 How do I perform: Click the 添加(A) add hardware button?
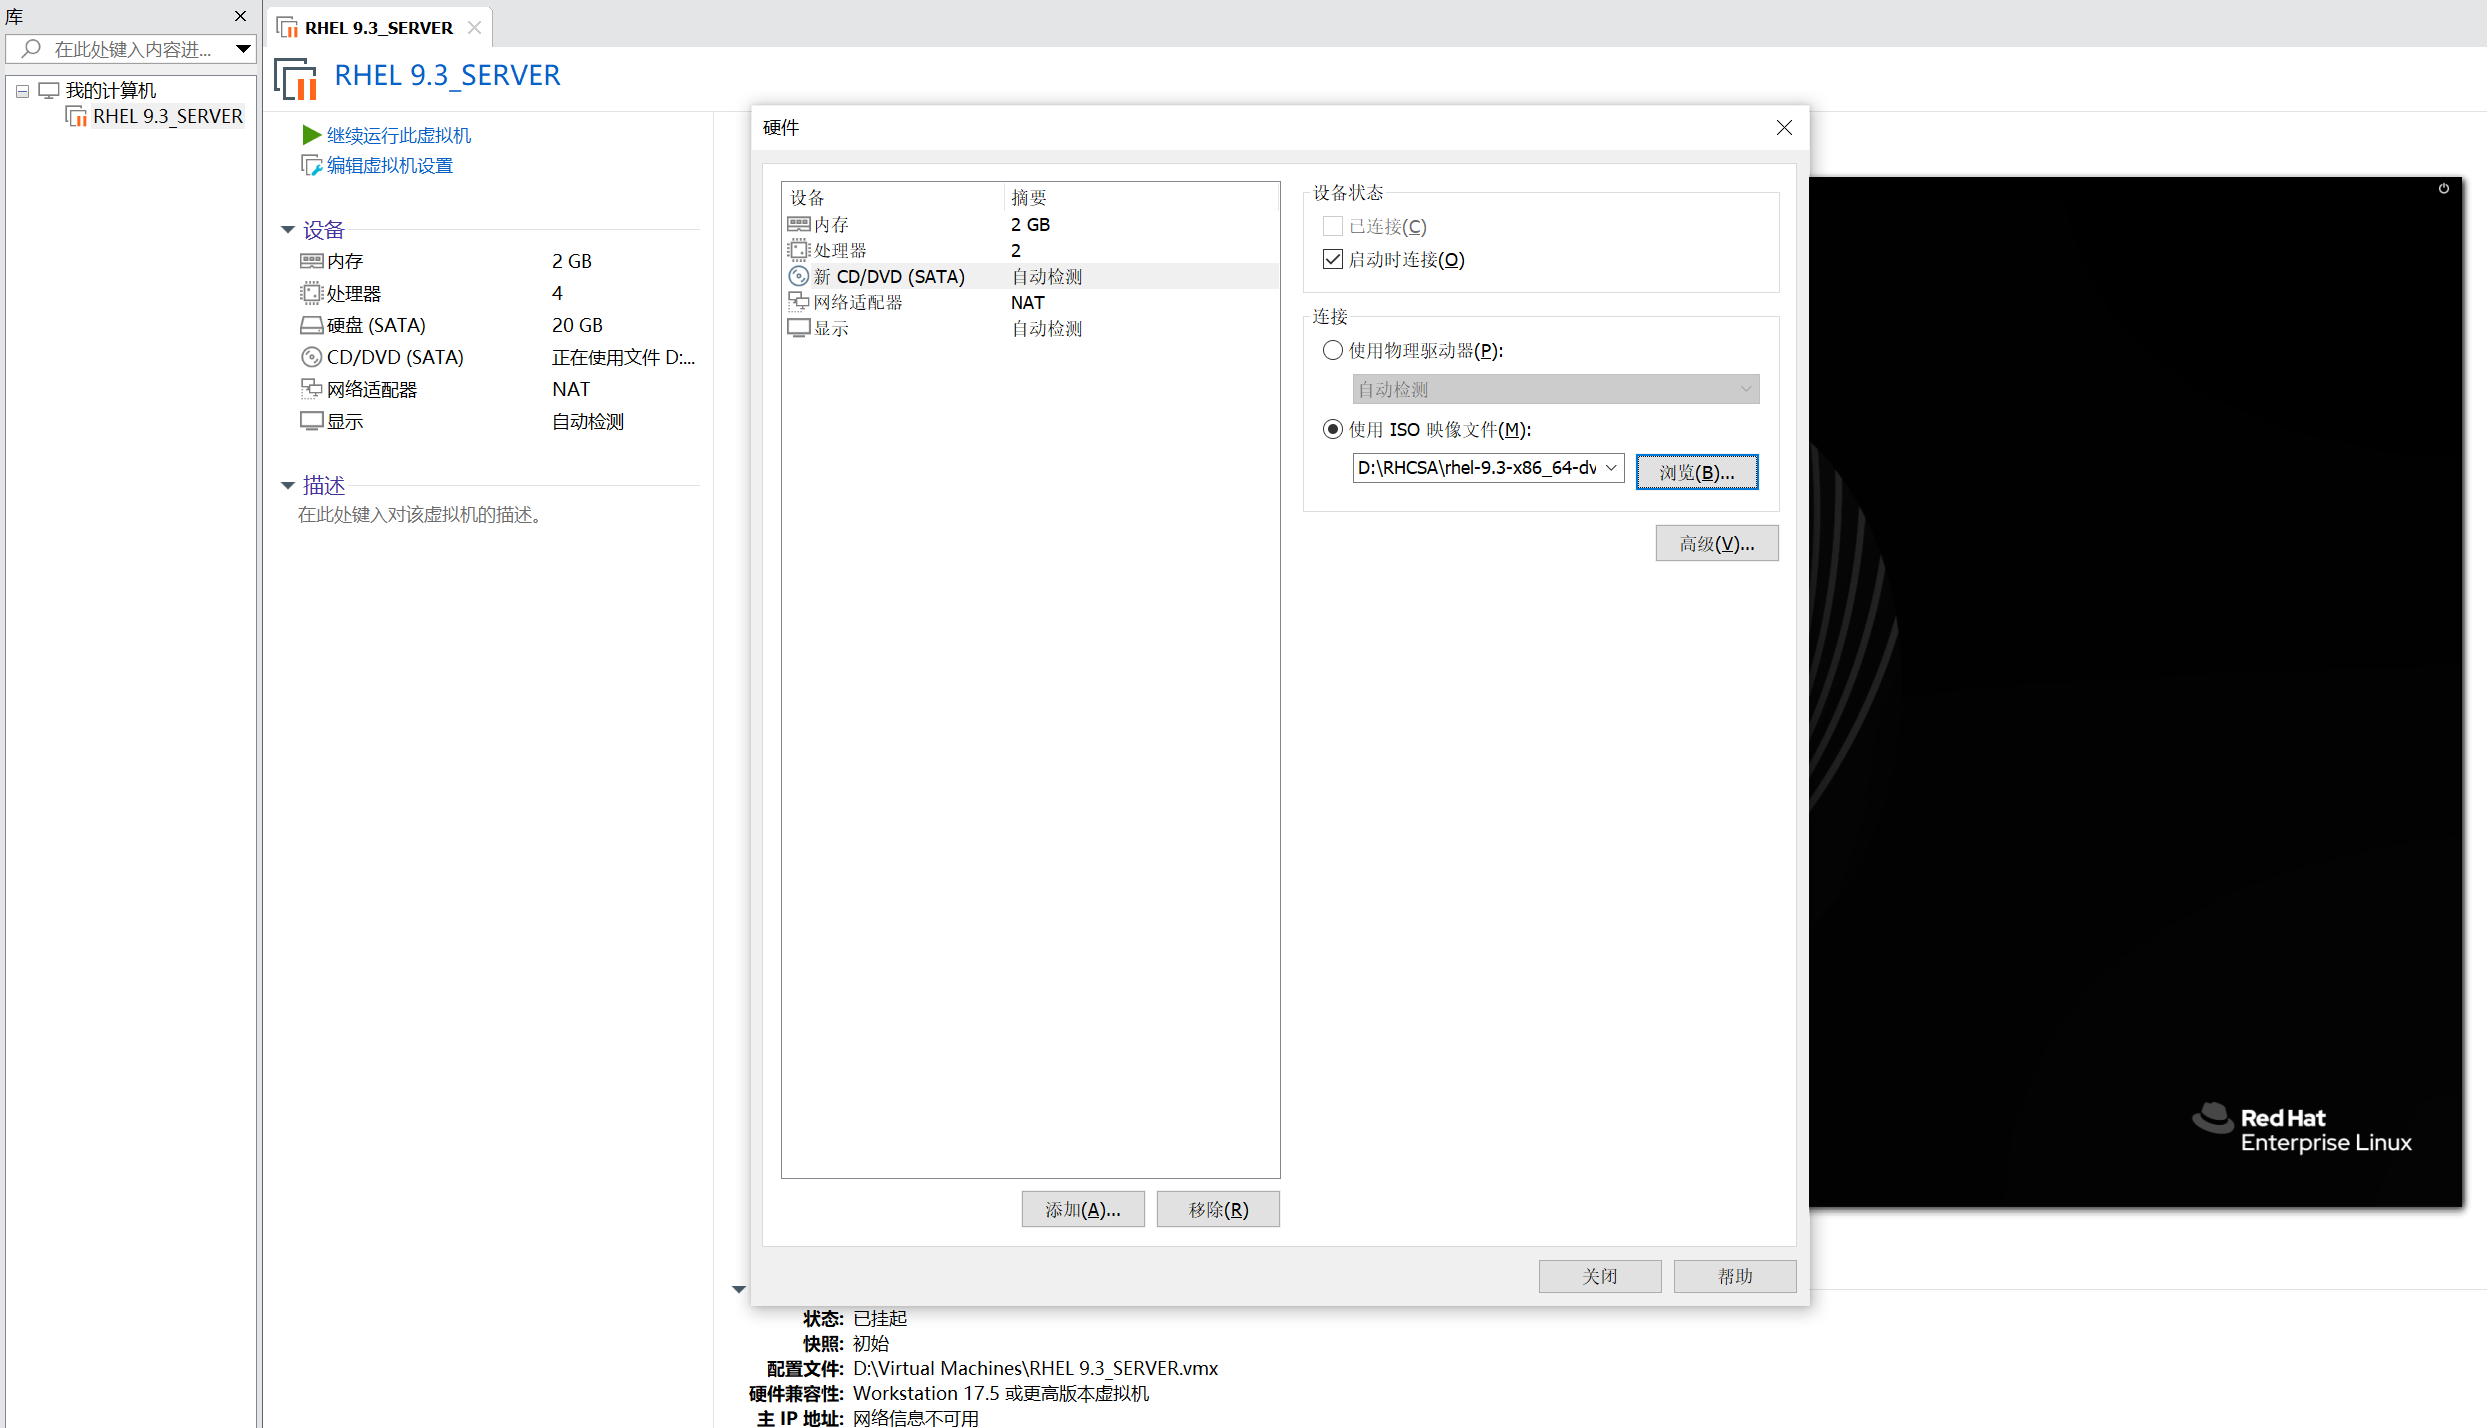[x=1082, y=1208]
